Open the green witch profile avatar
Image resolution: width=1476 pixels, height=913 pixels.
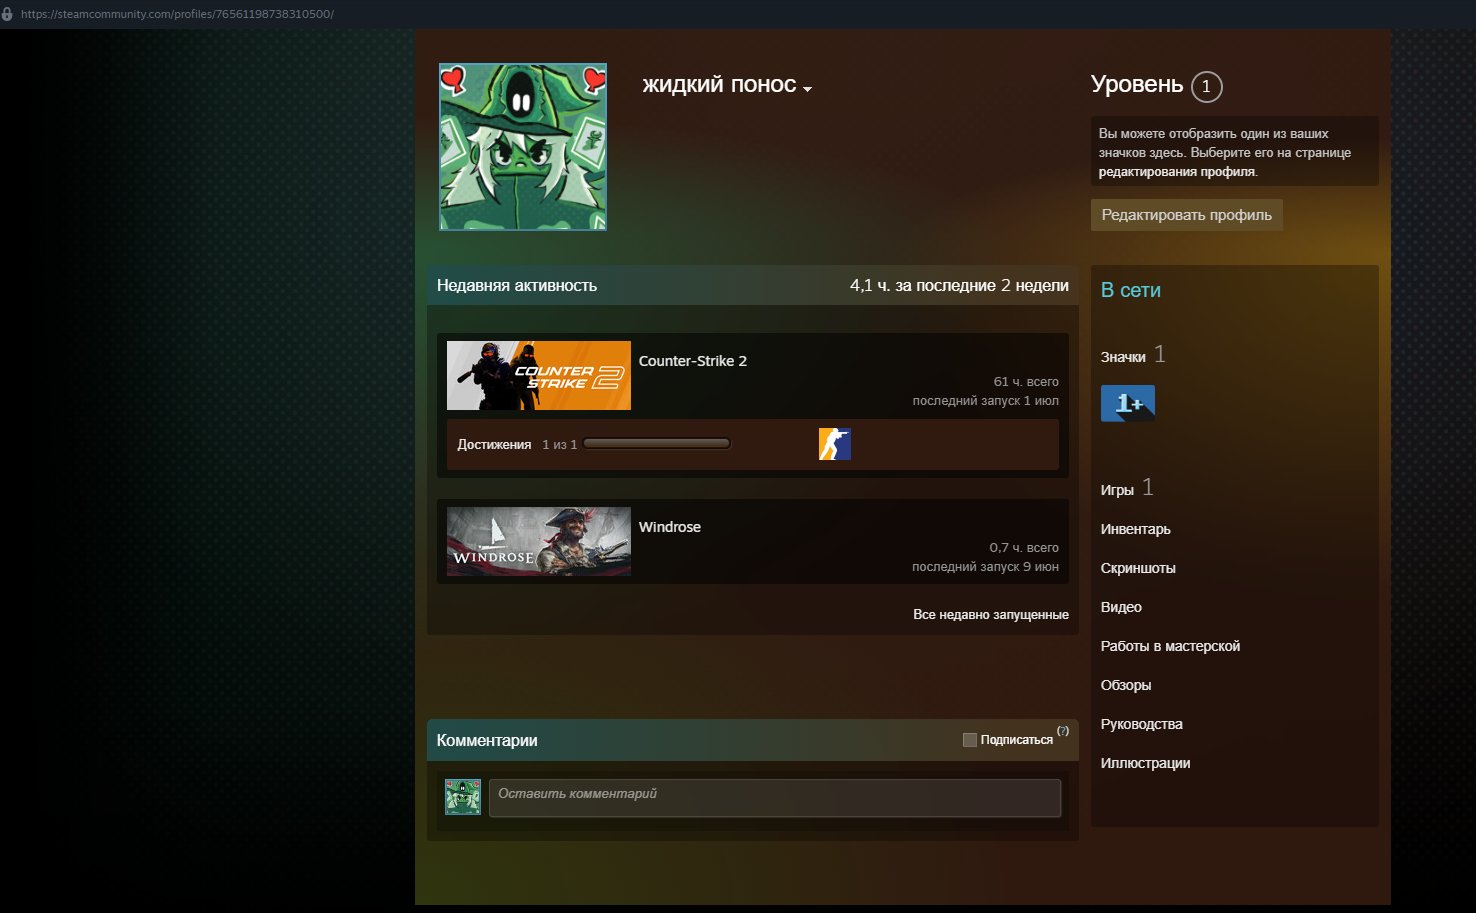[x=523, y=147]
